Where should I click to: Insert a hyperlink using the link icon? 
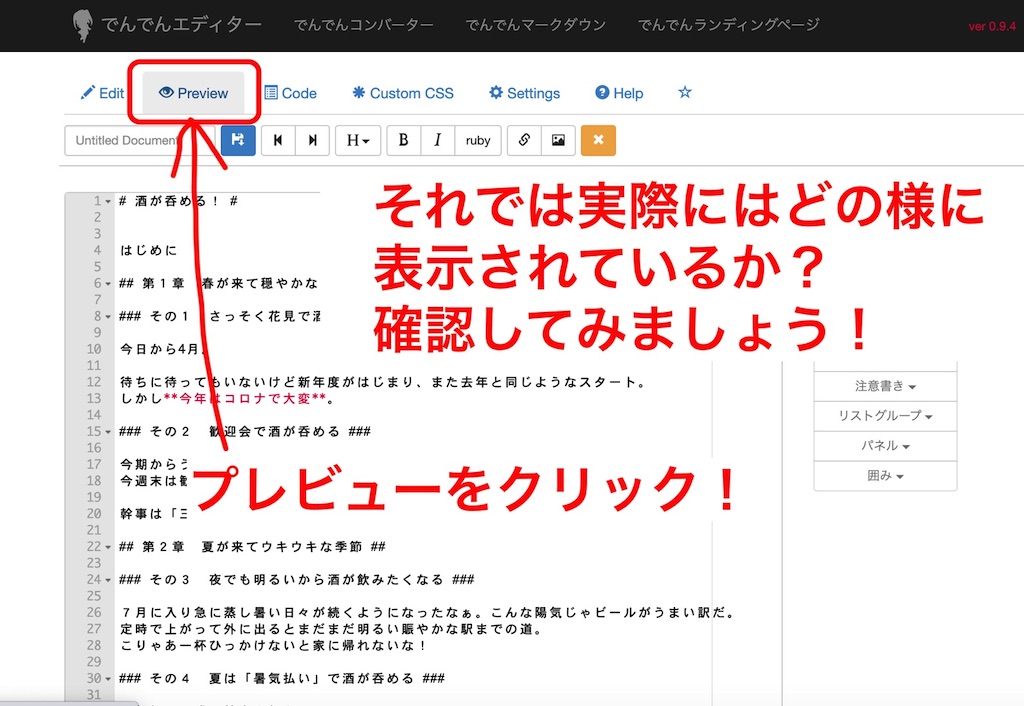tap(524, 141)
